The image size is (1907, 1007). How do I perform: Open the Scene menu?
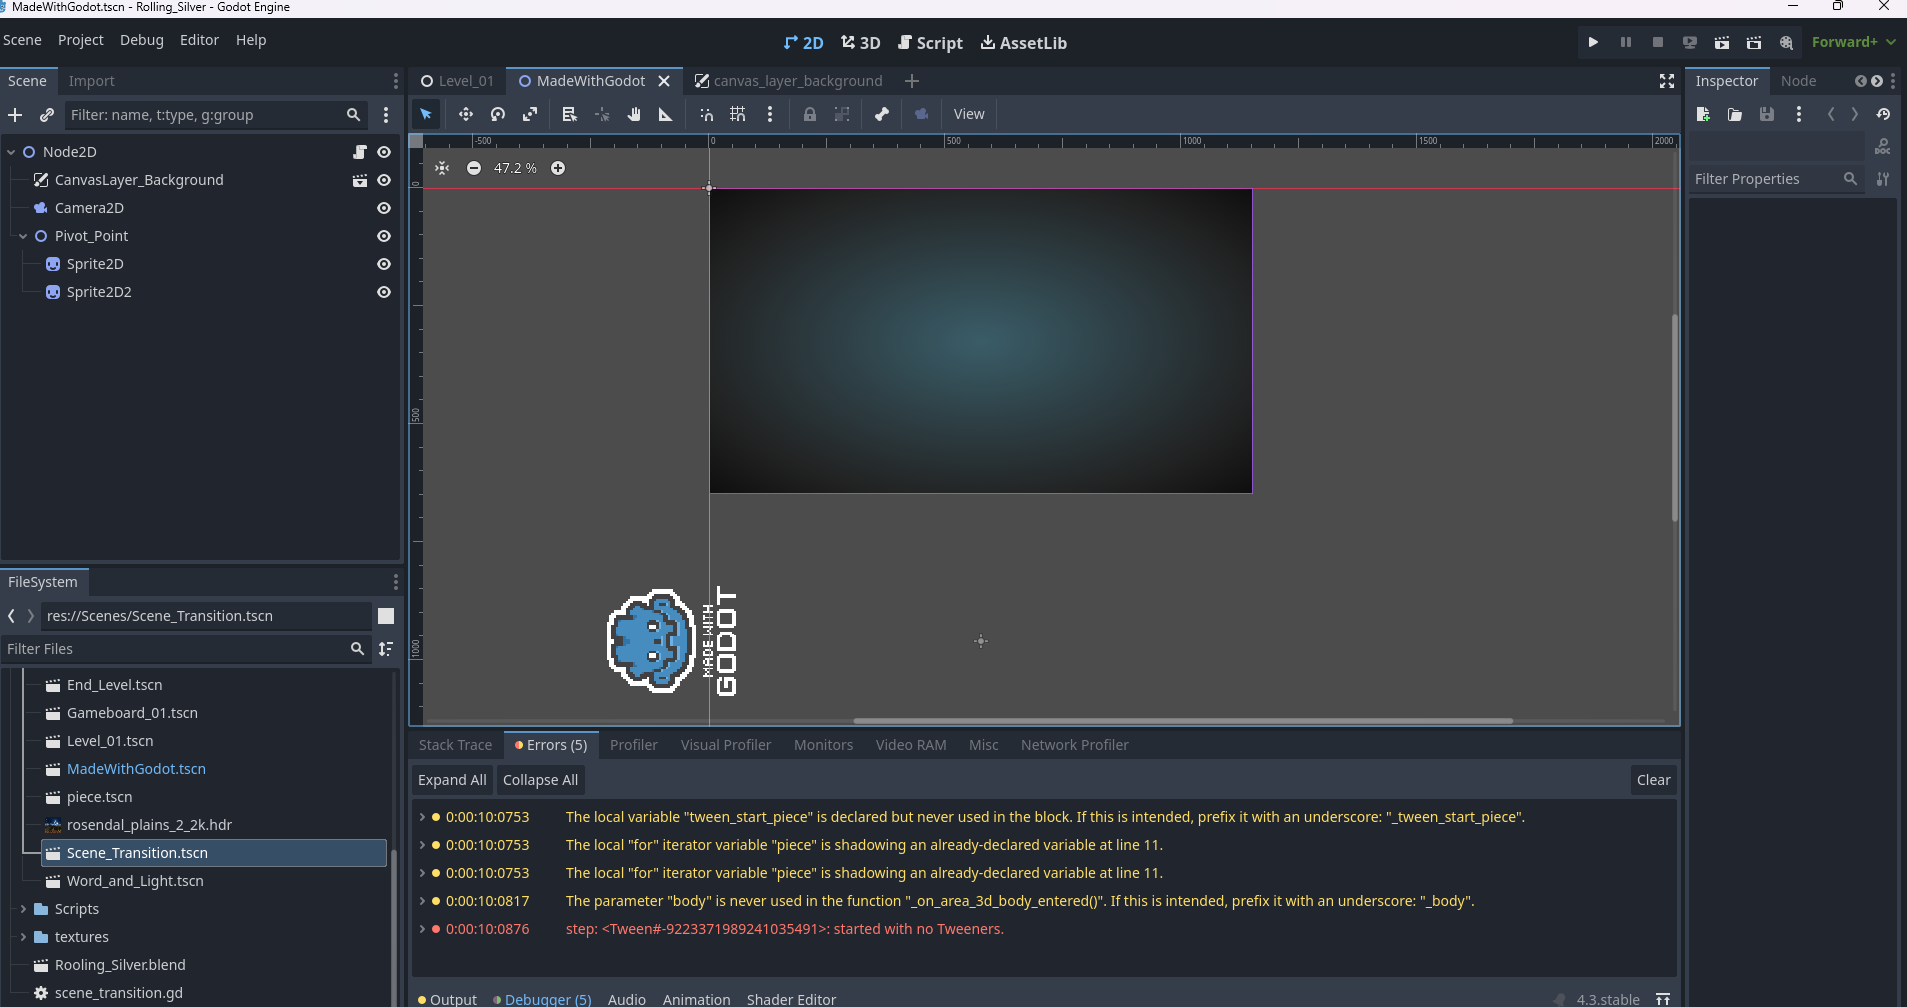point(22,40)
